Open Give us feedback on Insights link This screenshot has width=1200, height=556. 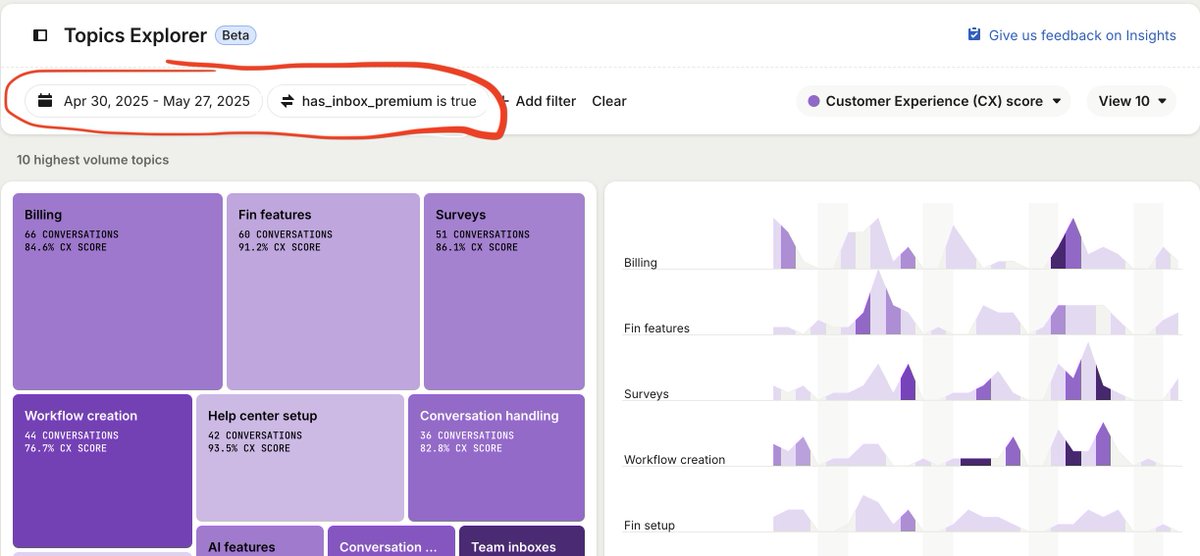point(1082,35)
